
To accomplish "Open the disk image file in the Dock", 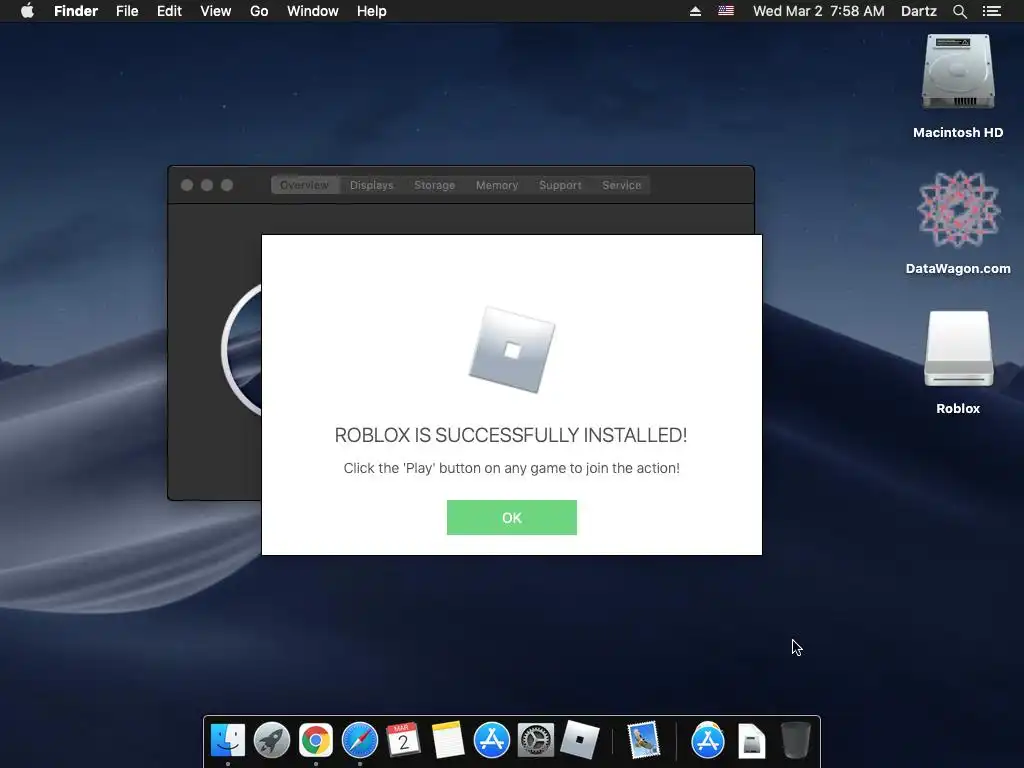I will click(752, 741).
